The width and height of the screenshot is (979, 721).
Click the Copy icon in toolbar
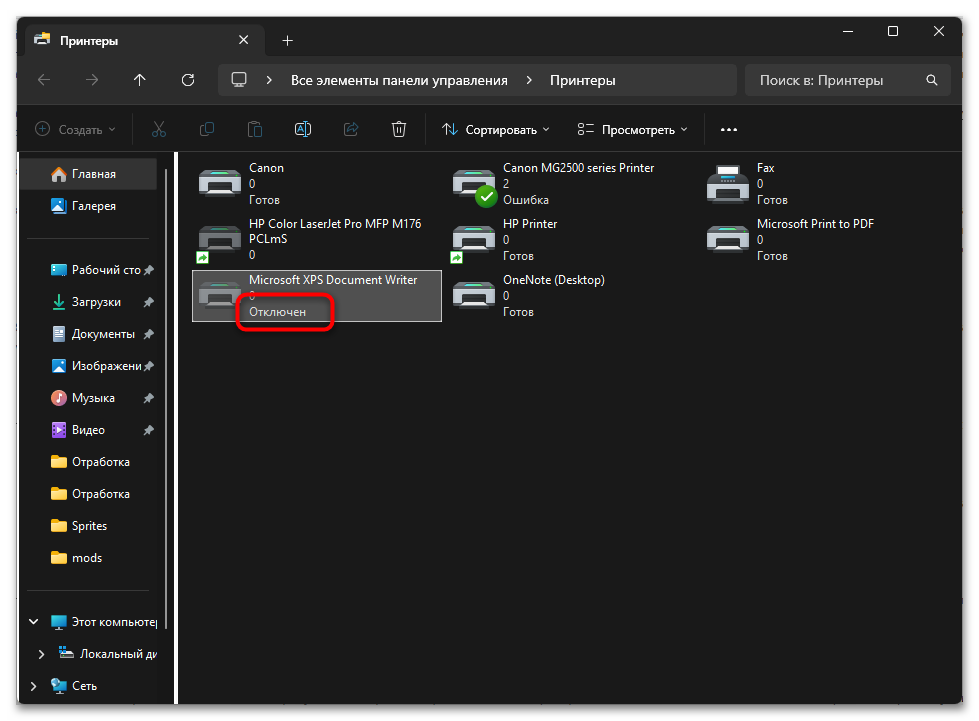tap(207, 129)
